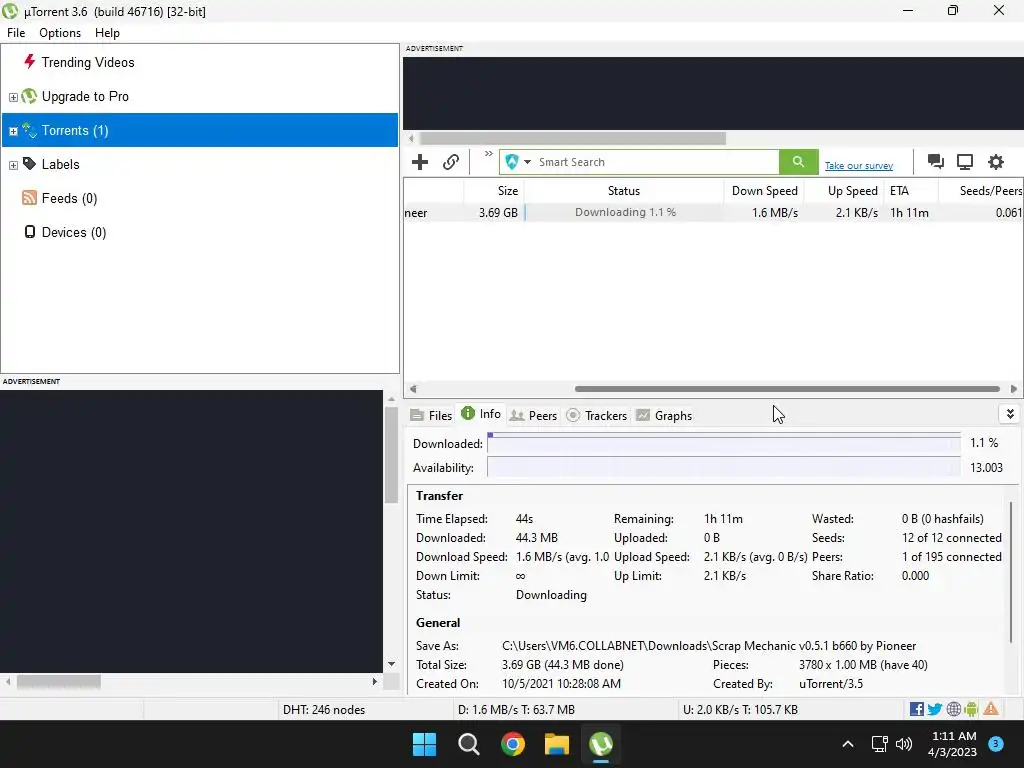The image size is (1024, 768).
Task: Sort by Down Speed column header
Action: pyautogui.click(x=764, y=191)
